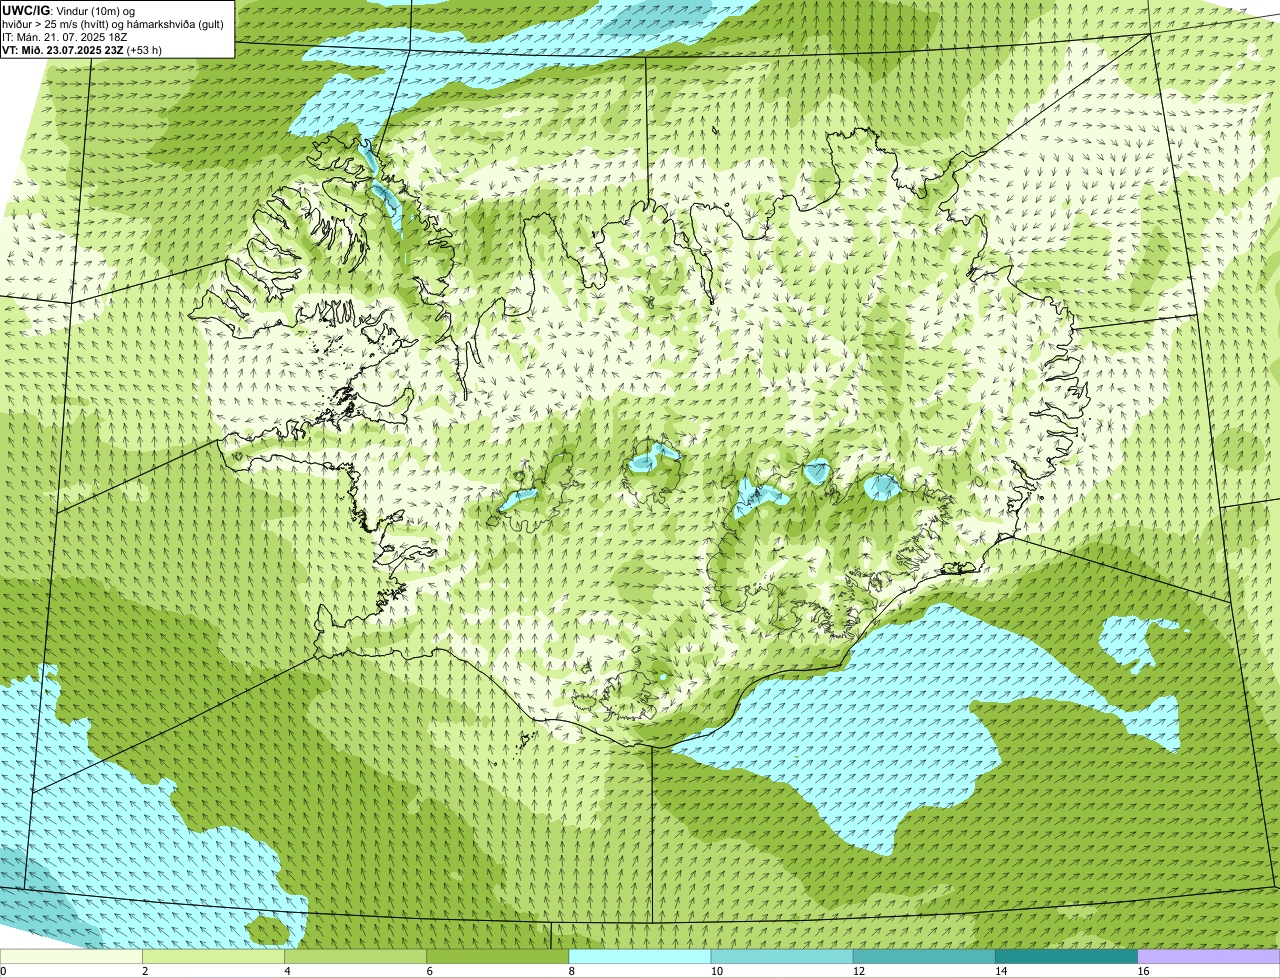
Task: Click the legend tick label '8'
Action: click(572, 971)
